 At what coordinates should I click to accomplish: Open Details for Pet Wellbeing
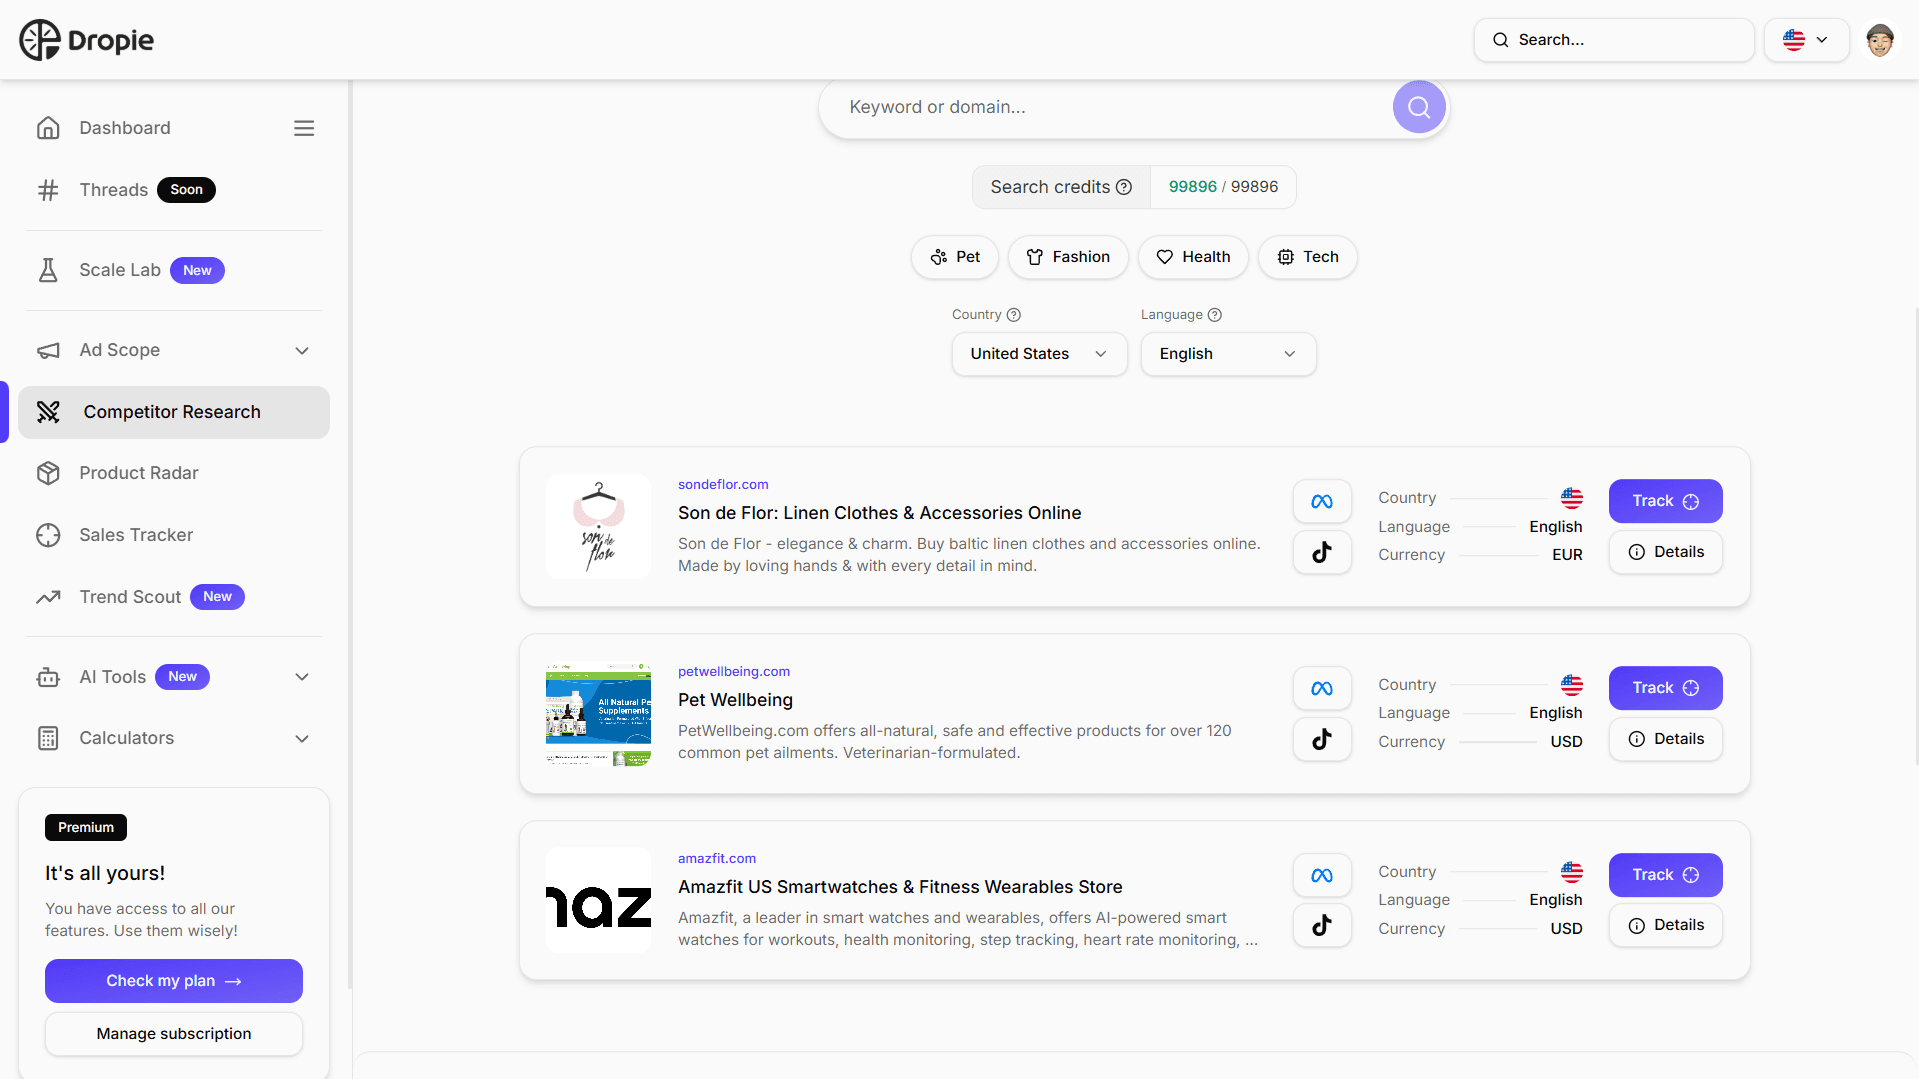point(1665,739)
